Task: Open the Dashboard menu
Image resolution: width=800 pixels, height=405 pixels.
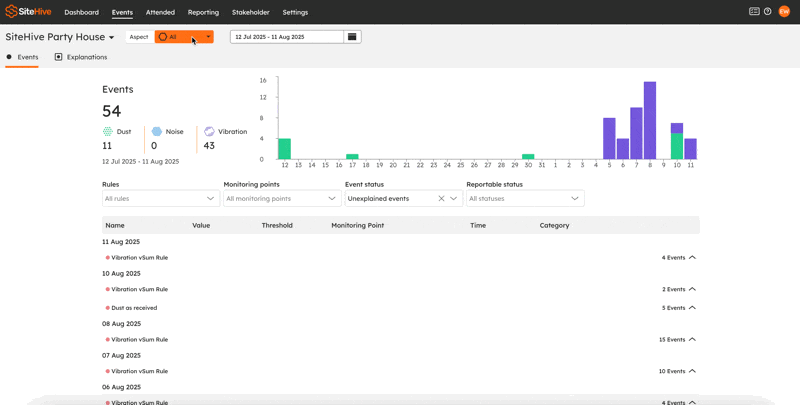Action: coord(82,12)
